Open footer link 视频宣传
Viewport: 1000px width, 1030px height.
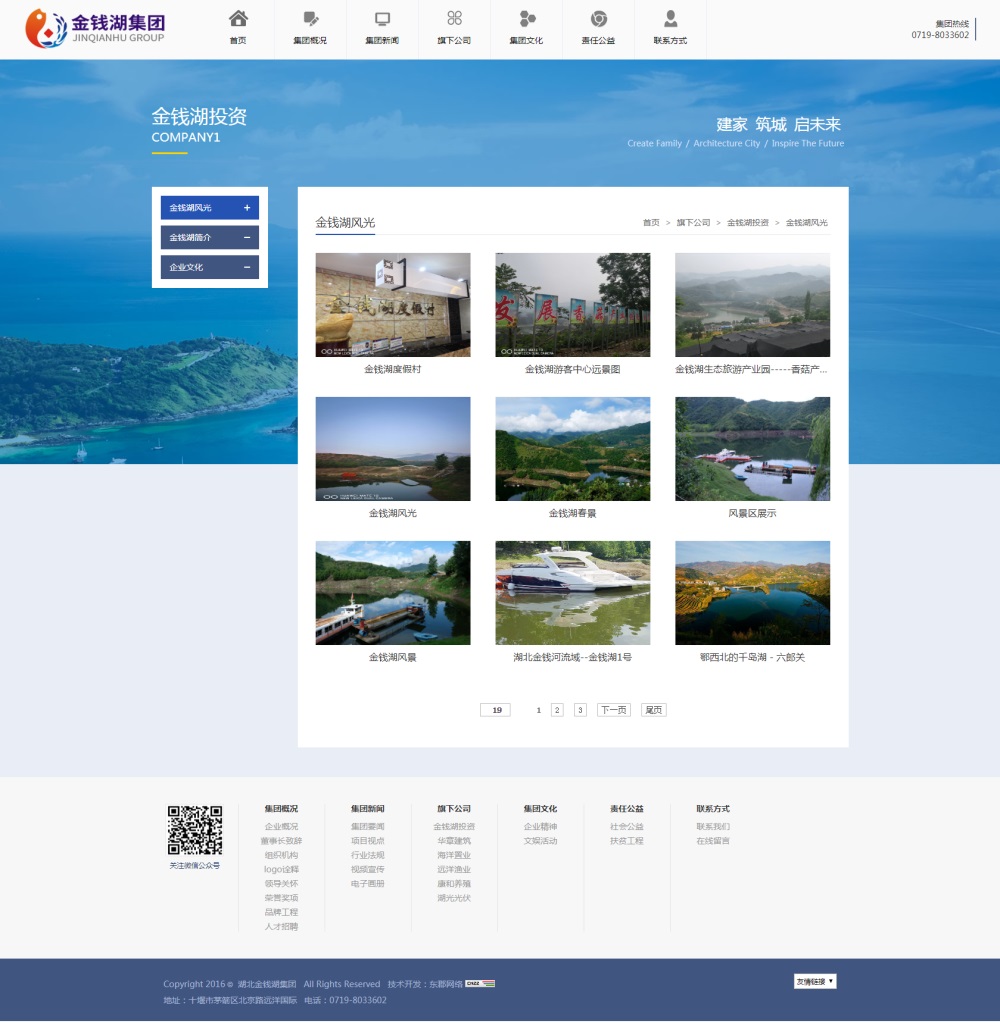(367, 869)
